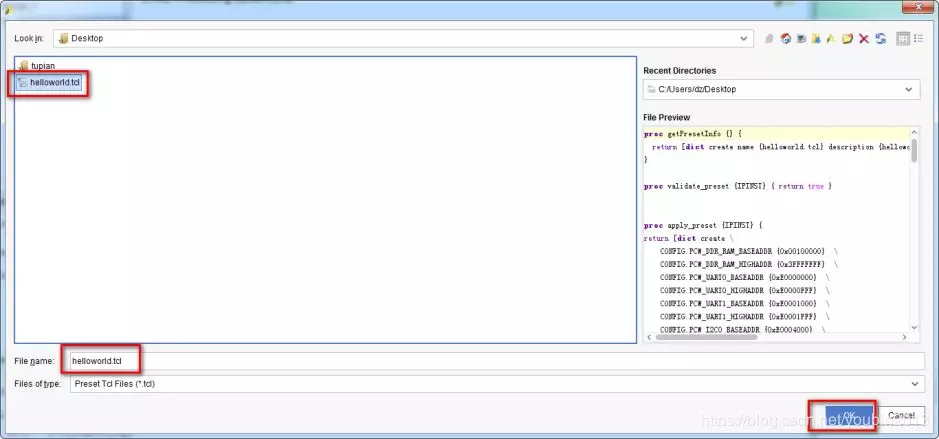The width and height of the screenshot is (939, 439).
Task: Jump to the home directory icon
Action: click(786, 38)
